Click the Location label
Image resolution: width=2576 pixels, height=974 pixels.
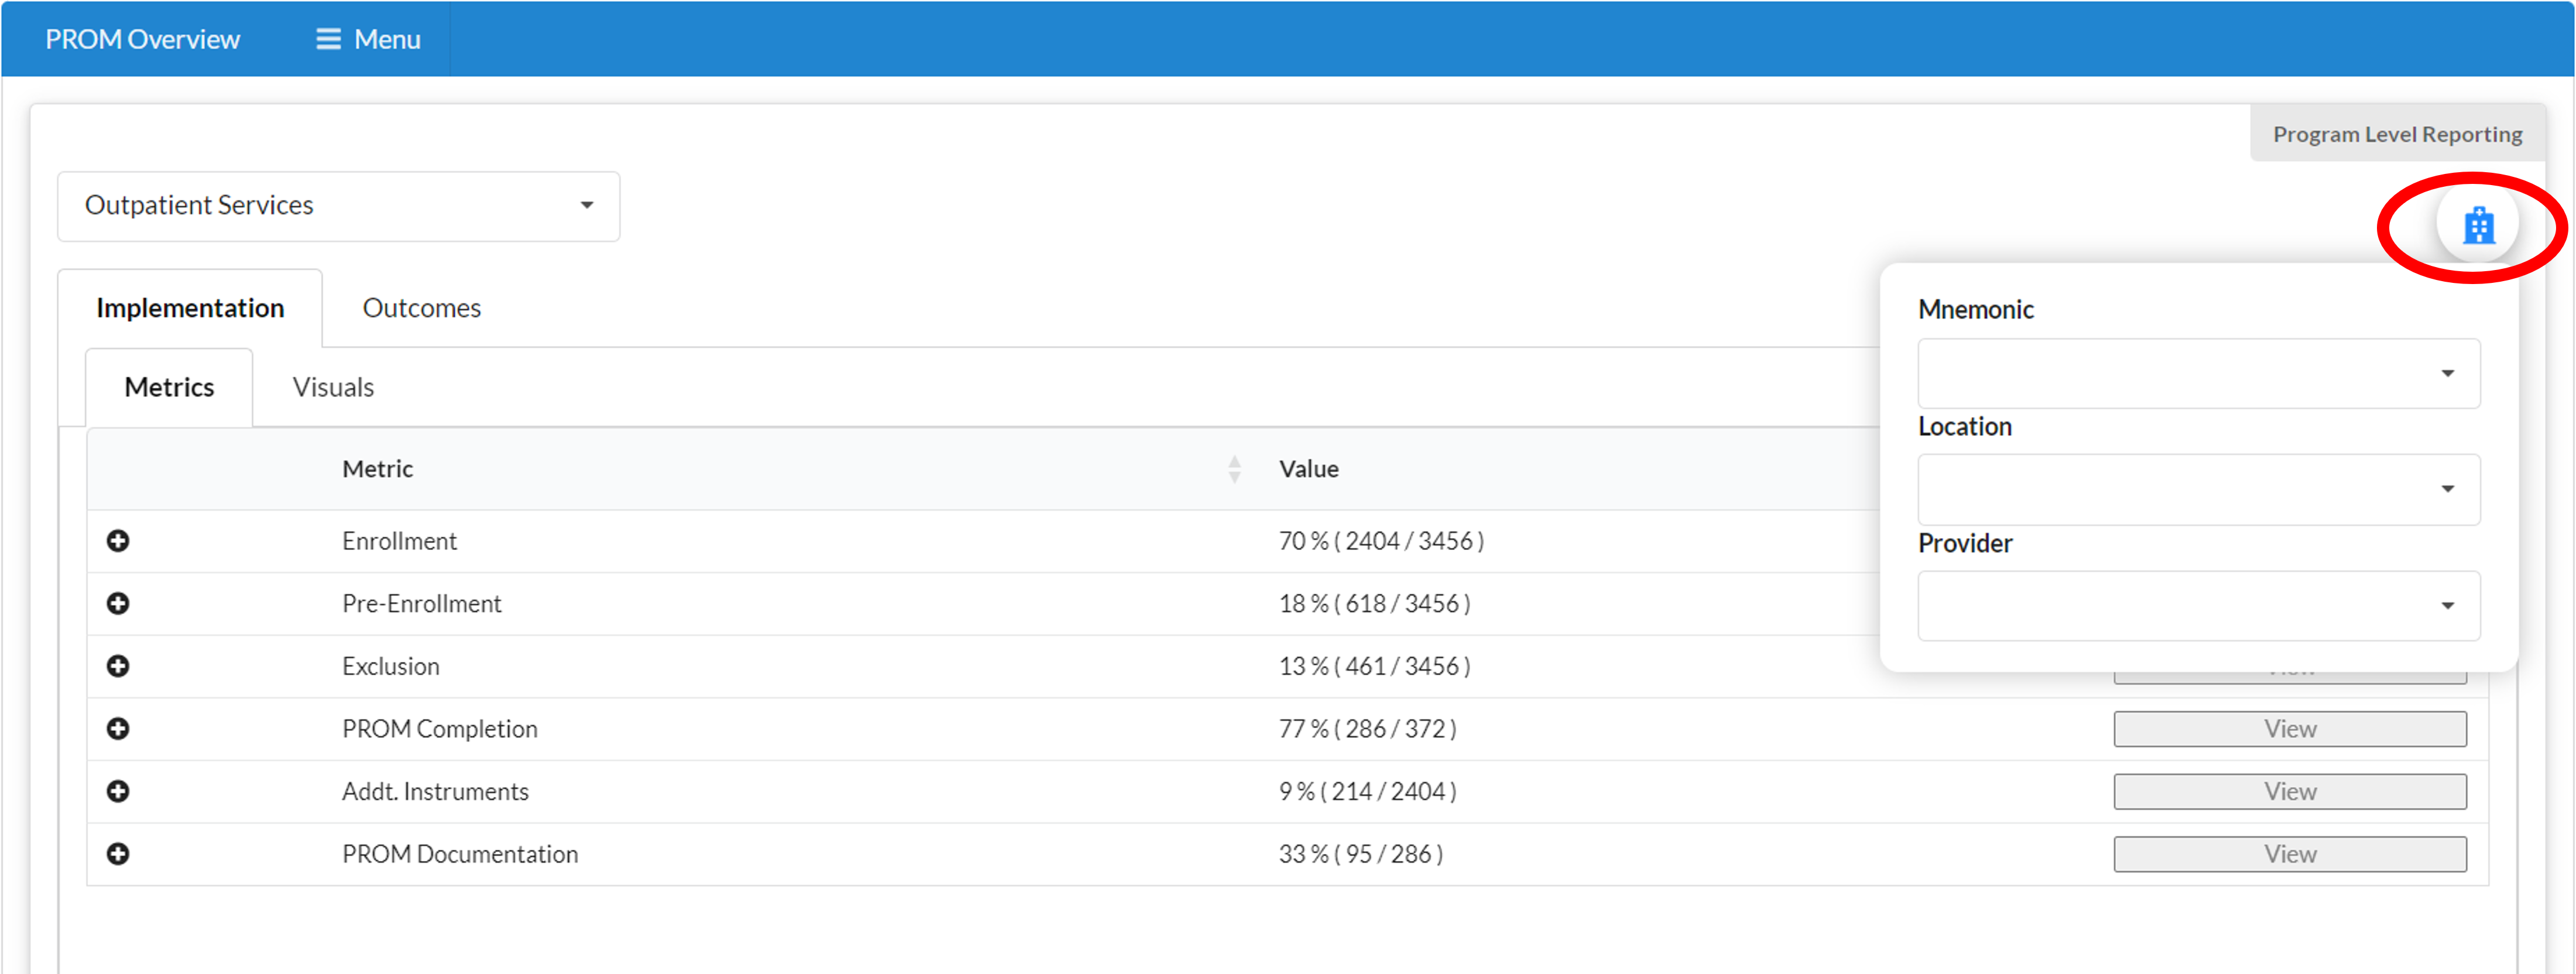(1964, 427)
